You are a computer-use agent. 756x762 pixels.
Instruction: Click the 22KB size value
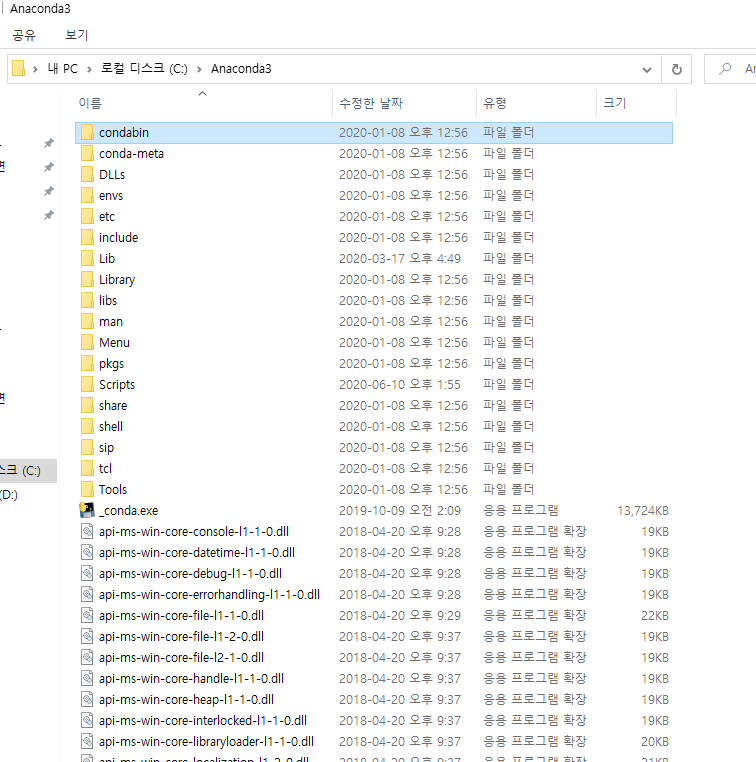pos(655,615)
